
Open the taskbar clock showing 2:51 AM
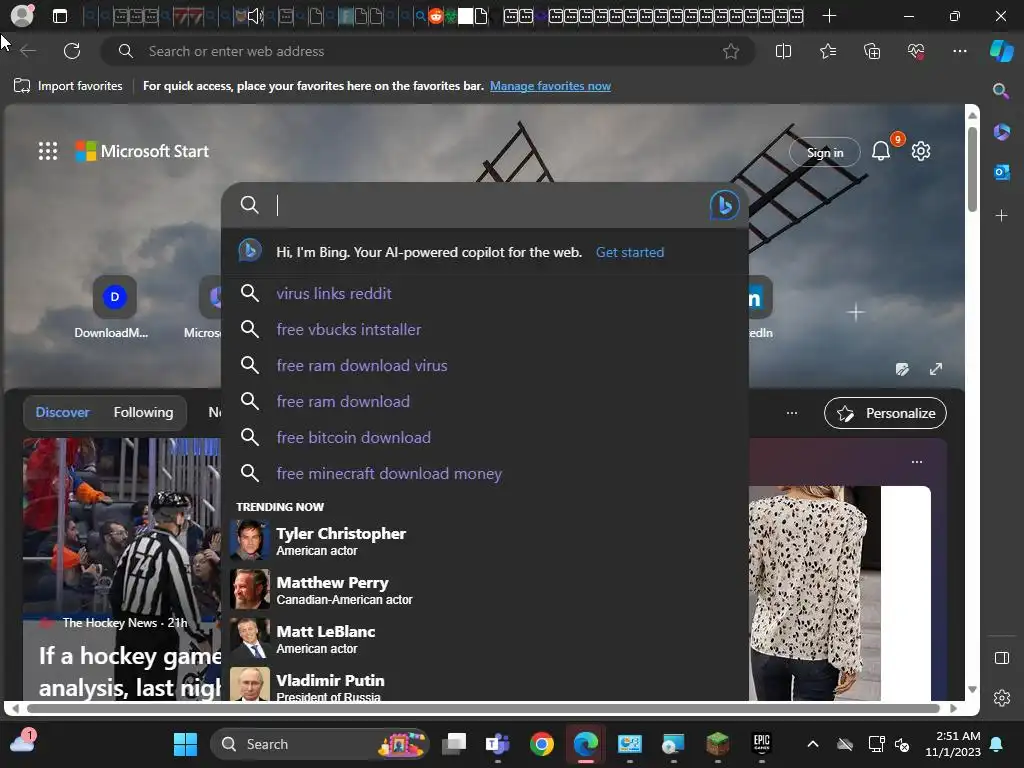click(953, 744)
